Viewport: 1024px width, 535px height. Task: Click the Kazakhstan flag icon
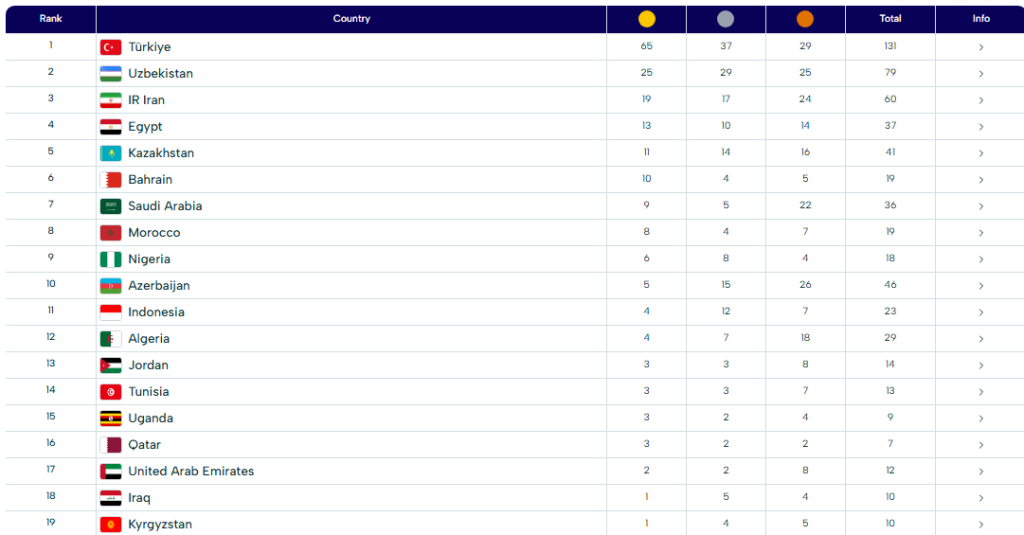coord(110,153)
